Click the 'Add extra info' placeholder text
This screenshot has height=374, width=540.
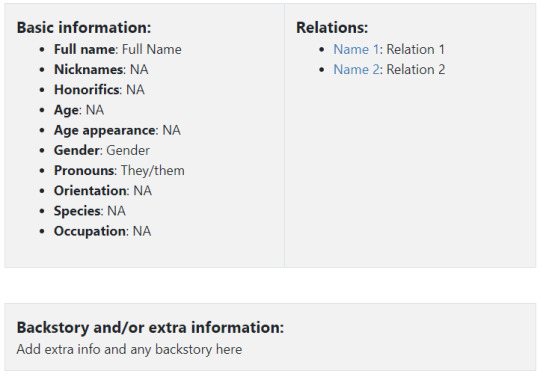[129, 349]
